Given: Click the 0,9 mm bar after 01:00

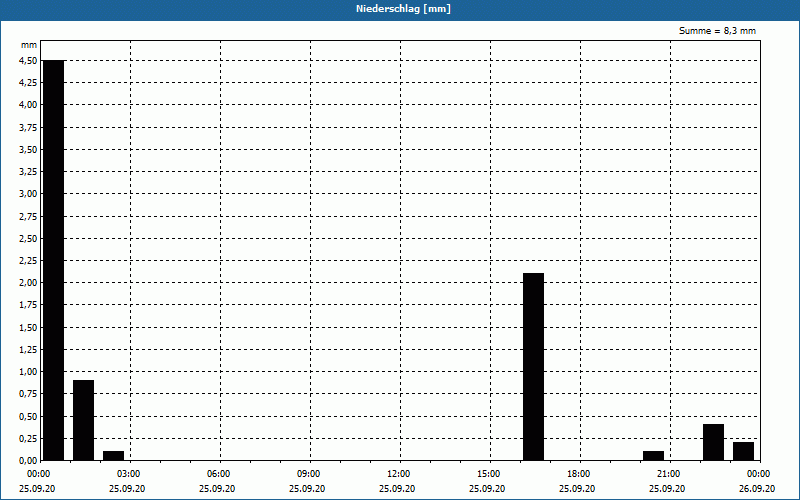Looking at the screenshot, I should click(x=84, y=420).
